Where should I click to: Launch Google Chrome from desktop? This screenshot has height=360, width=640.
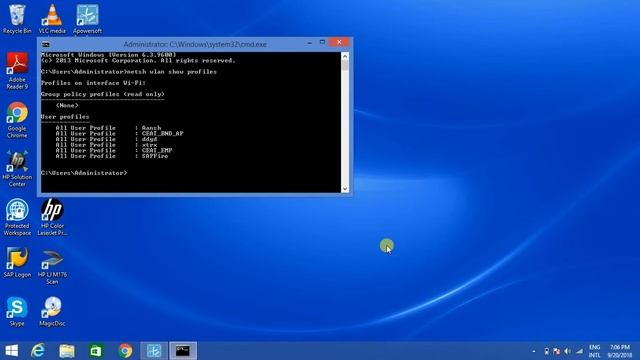point(17,120)
